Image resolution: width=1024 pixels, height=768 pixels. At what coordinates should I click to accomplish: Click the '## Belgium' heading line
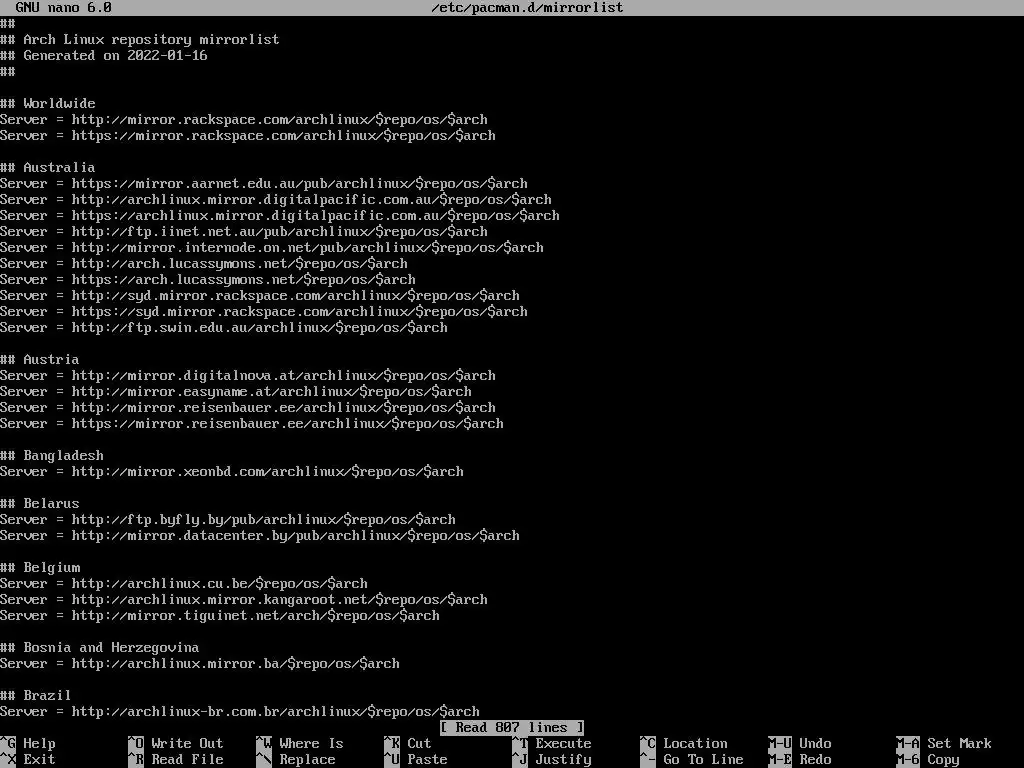pyautogui.click(x=40, y=568)
